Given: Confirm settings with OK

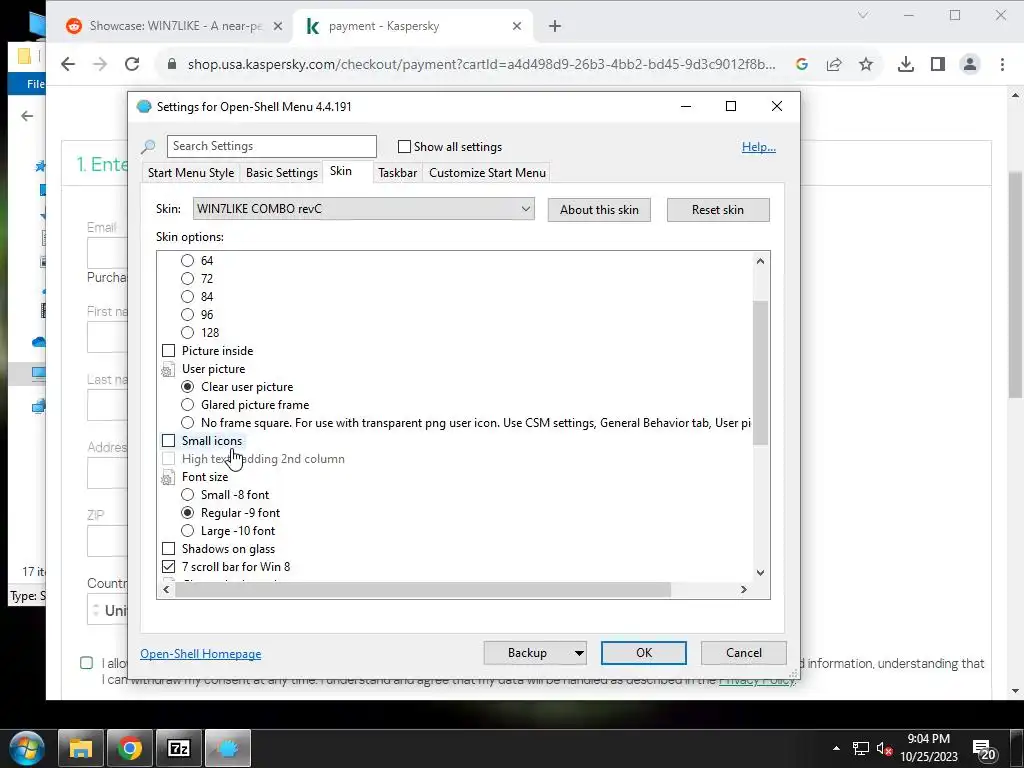Looking at the screenshot, I should click(644, 653).
